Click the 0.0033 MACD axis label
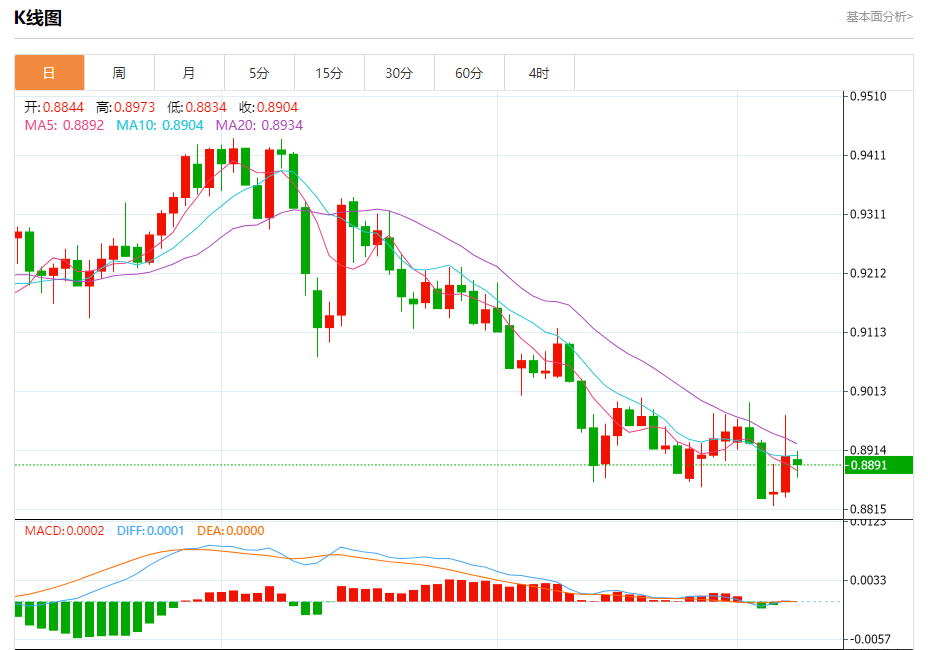The image size is (928, 650). pos(868,580)
